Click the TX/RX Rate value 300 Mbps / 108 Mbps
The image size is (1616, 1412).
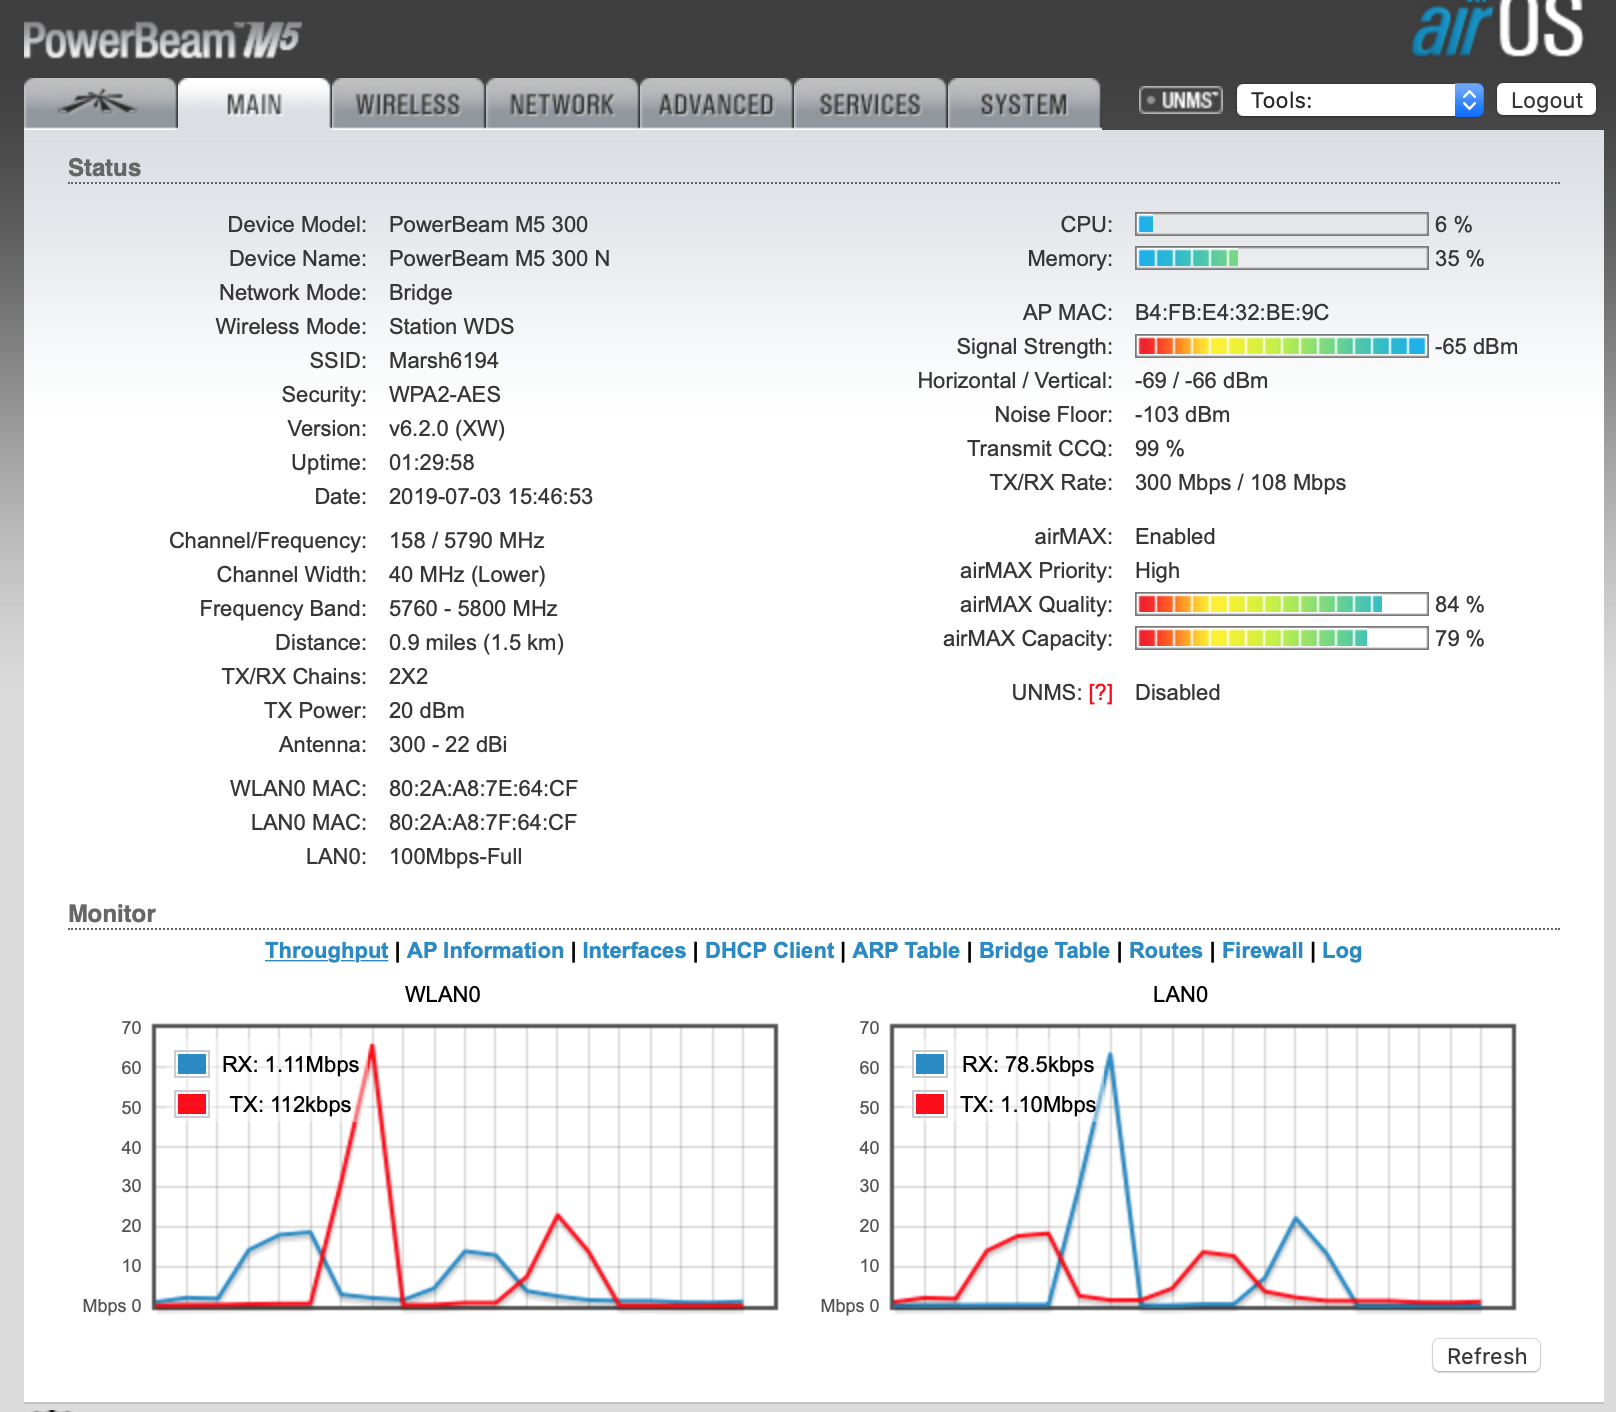(1240, 483)
